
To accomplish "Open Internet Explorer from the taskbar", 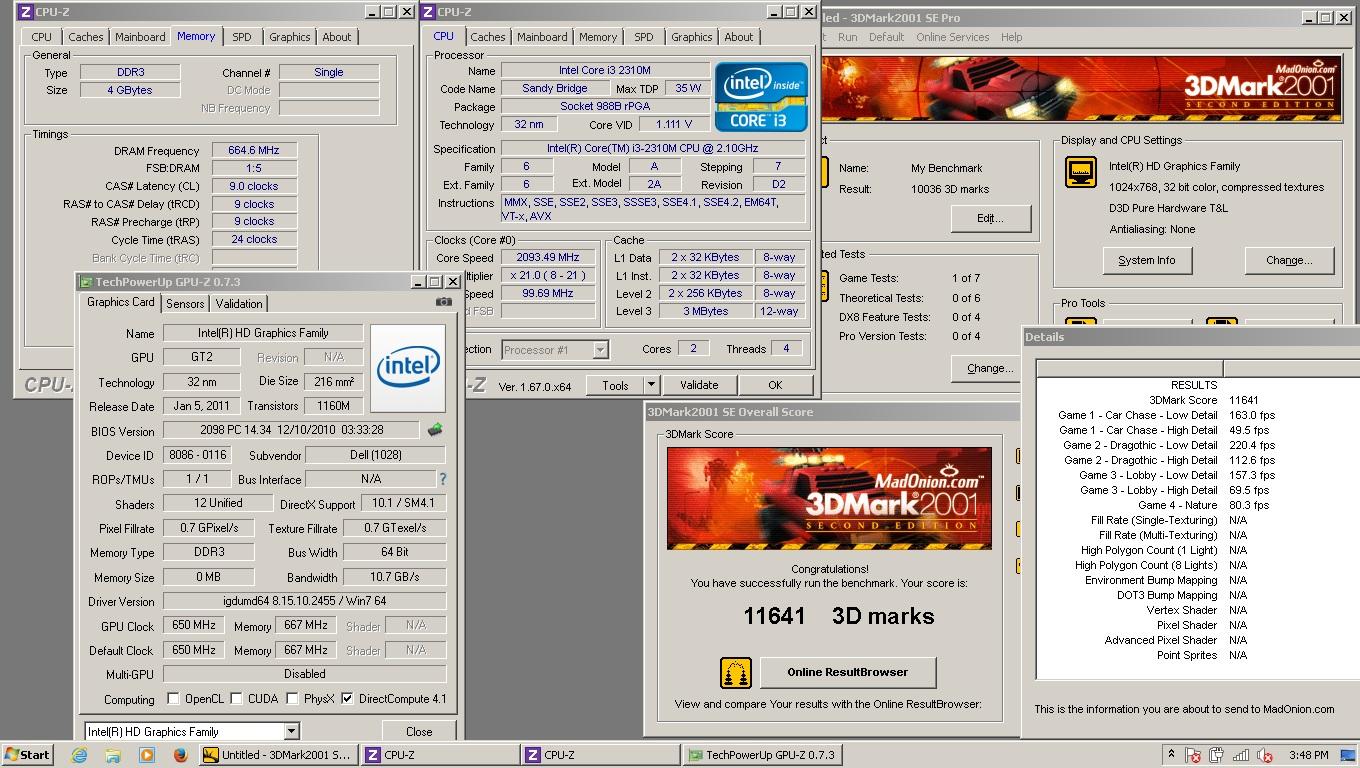I will click(x=79, y=755).
